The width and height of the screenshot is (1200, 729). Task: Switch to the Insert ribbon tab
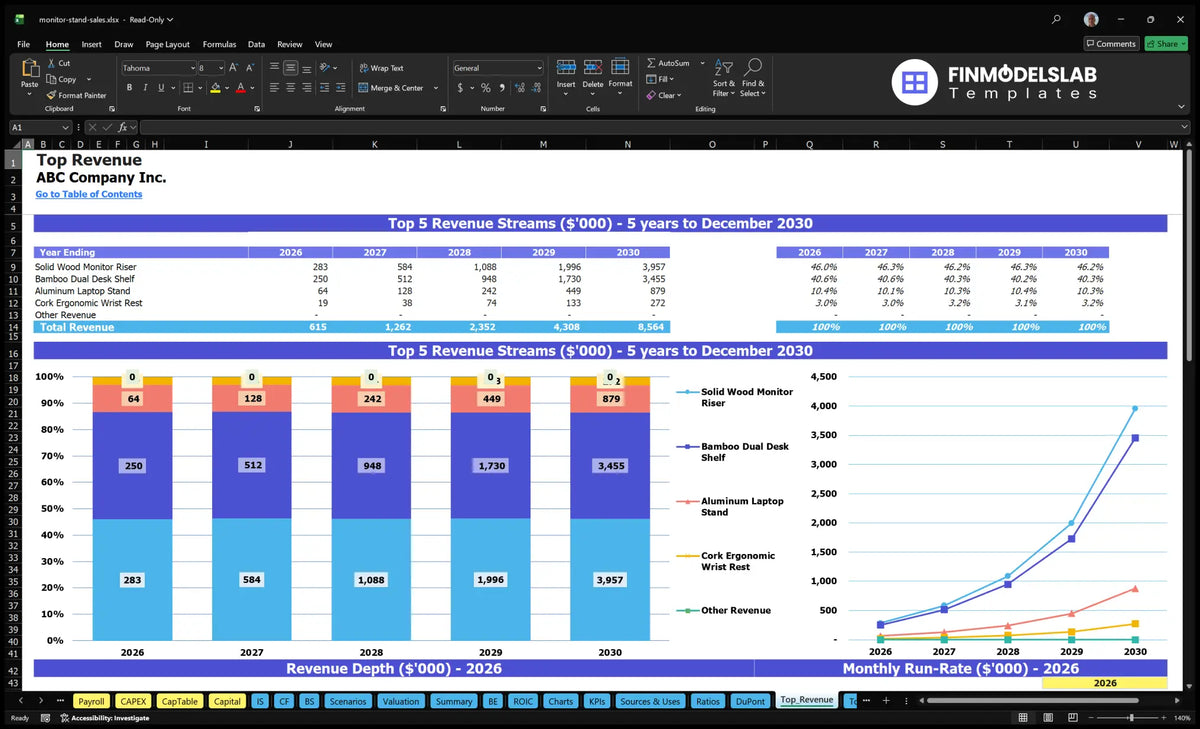pyautogui.click(x=91, y=44)
